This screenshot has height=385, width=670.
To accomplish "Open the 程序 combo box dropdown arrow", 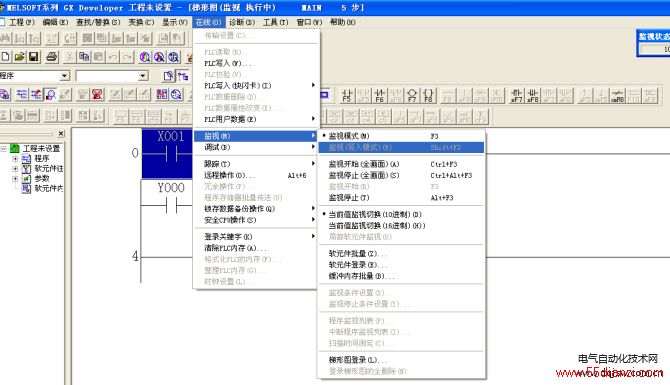I will tap(64, 76).
